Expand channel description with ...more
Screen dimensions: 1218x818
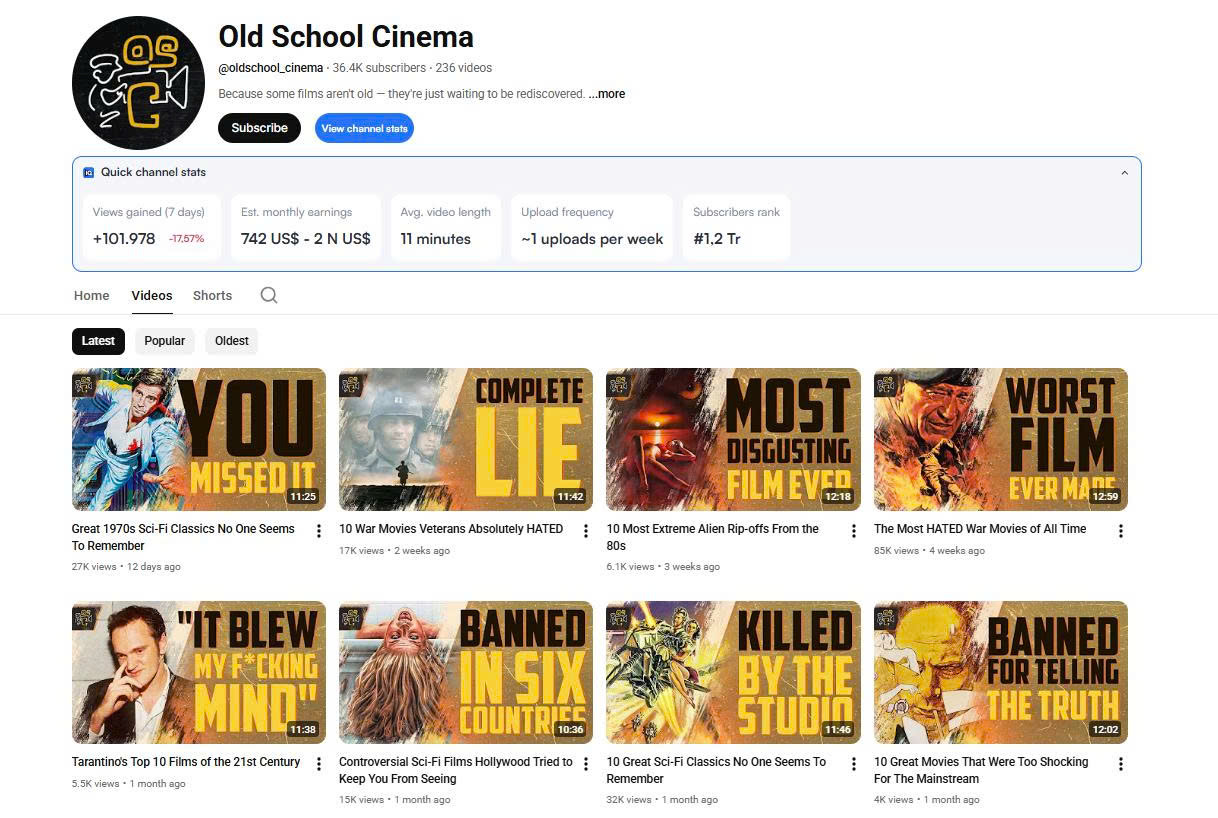[x=607, y=94]
